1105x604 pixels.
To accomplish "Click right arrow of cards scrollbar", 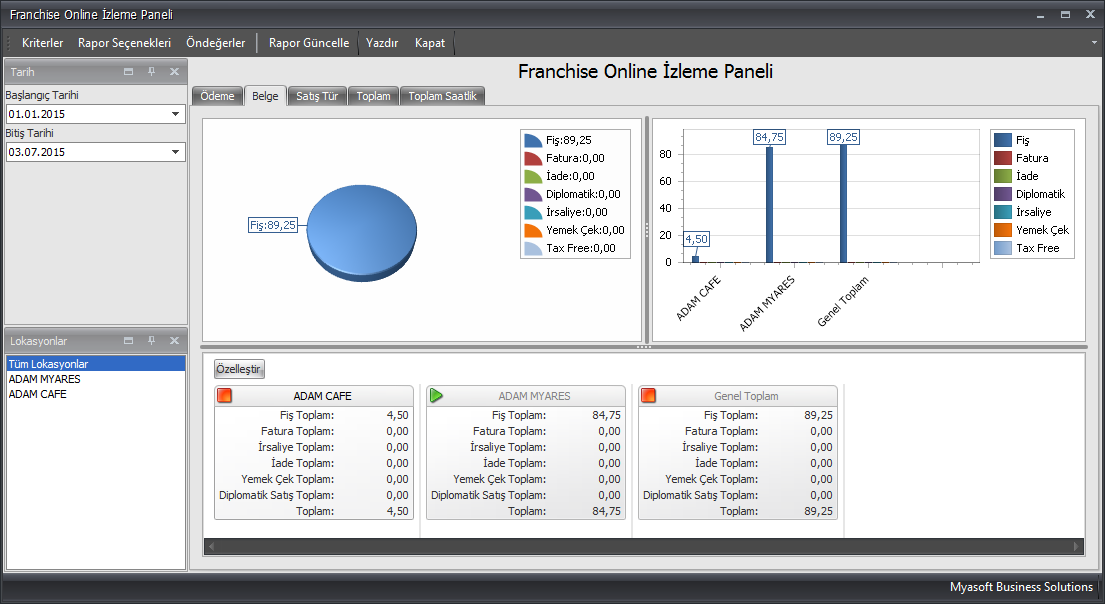I will tap(1076, 546).
